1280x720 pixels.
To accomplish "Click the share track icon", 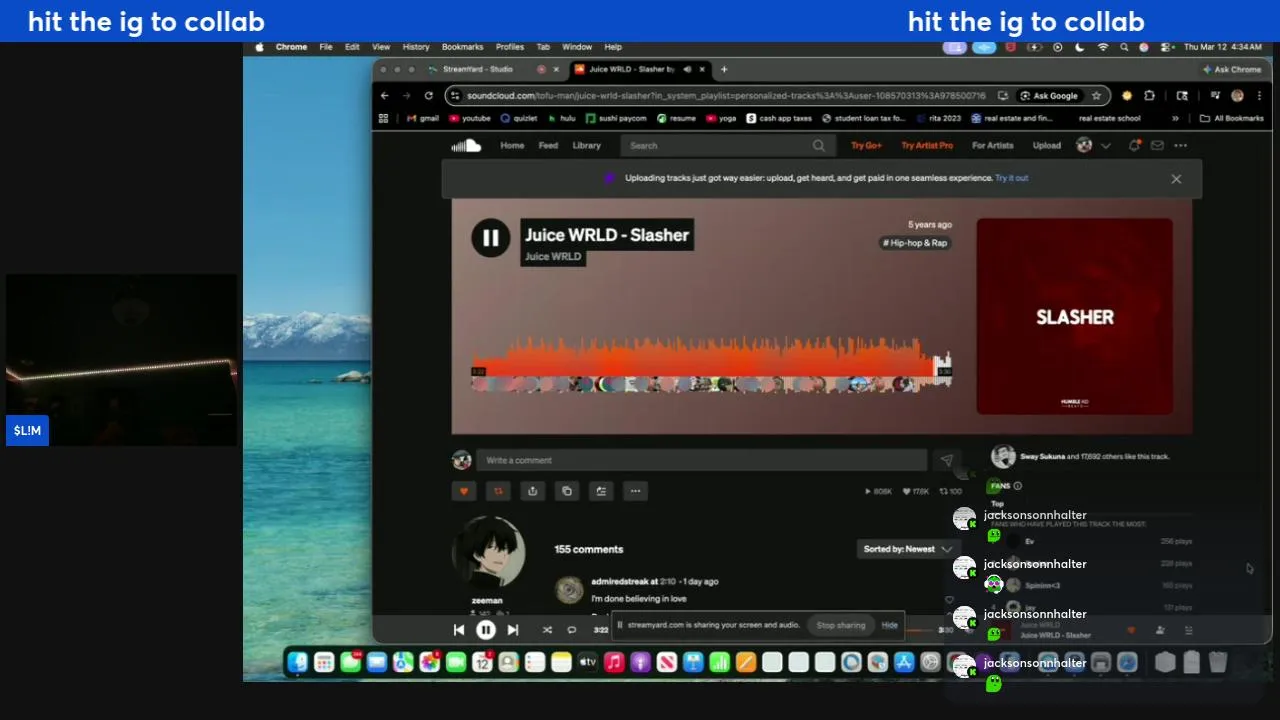I will coord(532,491).
